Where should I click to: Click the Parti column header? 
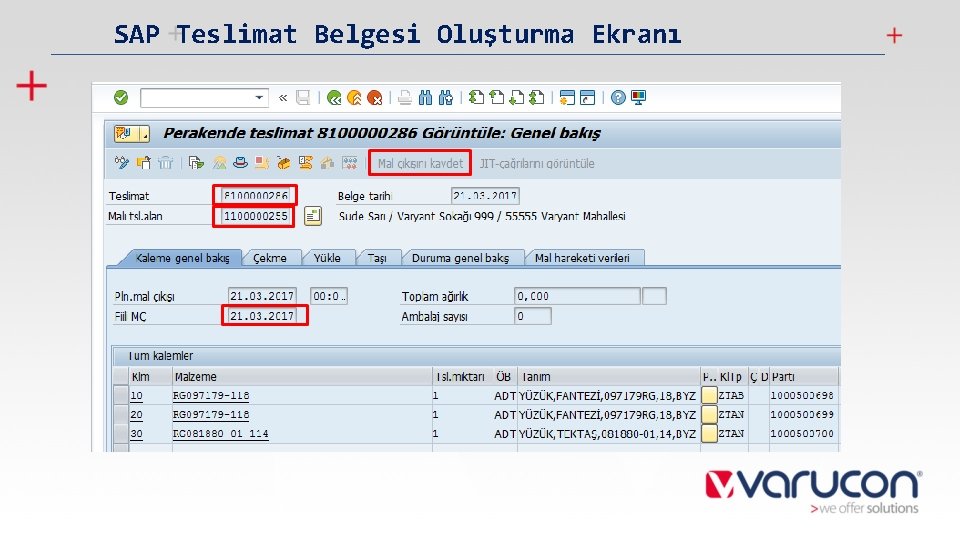click(803, 377)
